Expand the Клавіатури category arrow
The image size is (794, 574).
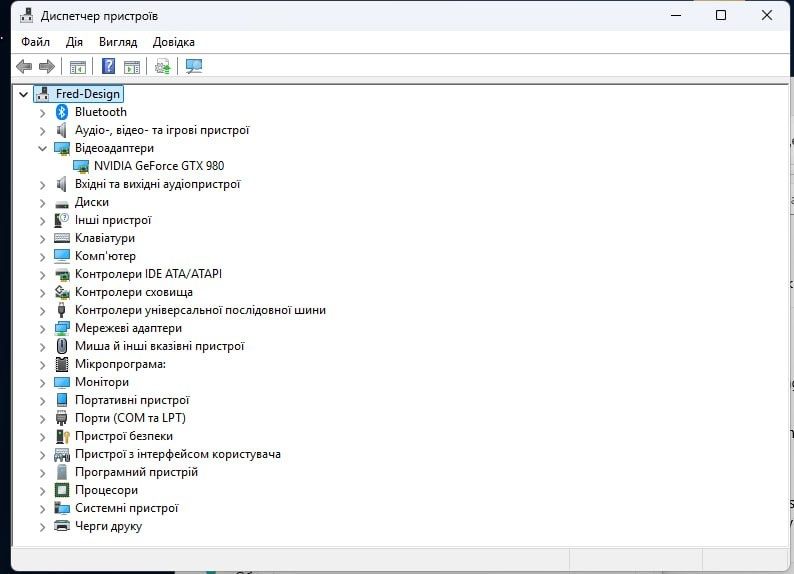coord(43,238)
